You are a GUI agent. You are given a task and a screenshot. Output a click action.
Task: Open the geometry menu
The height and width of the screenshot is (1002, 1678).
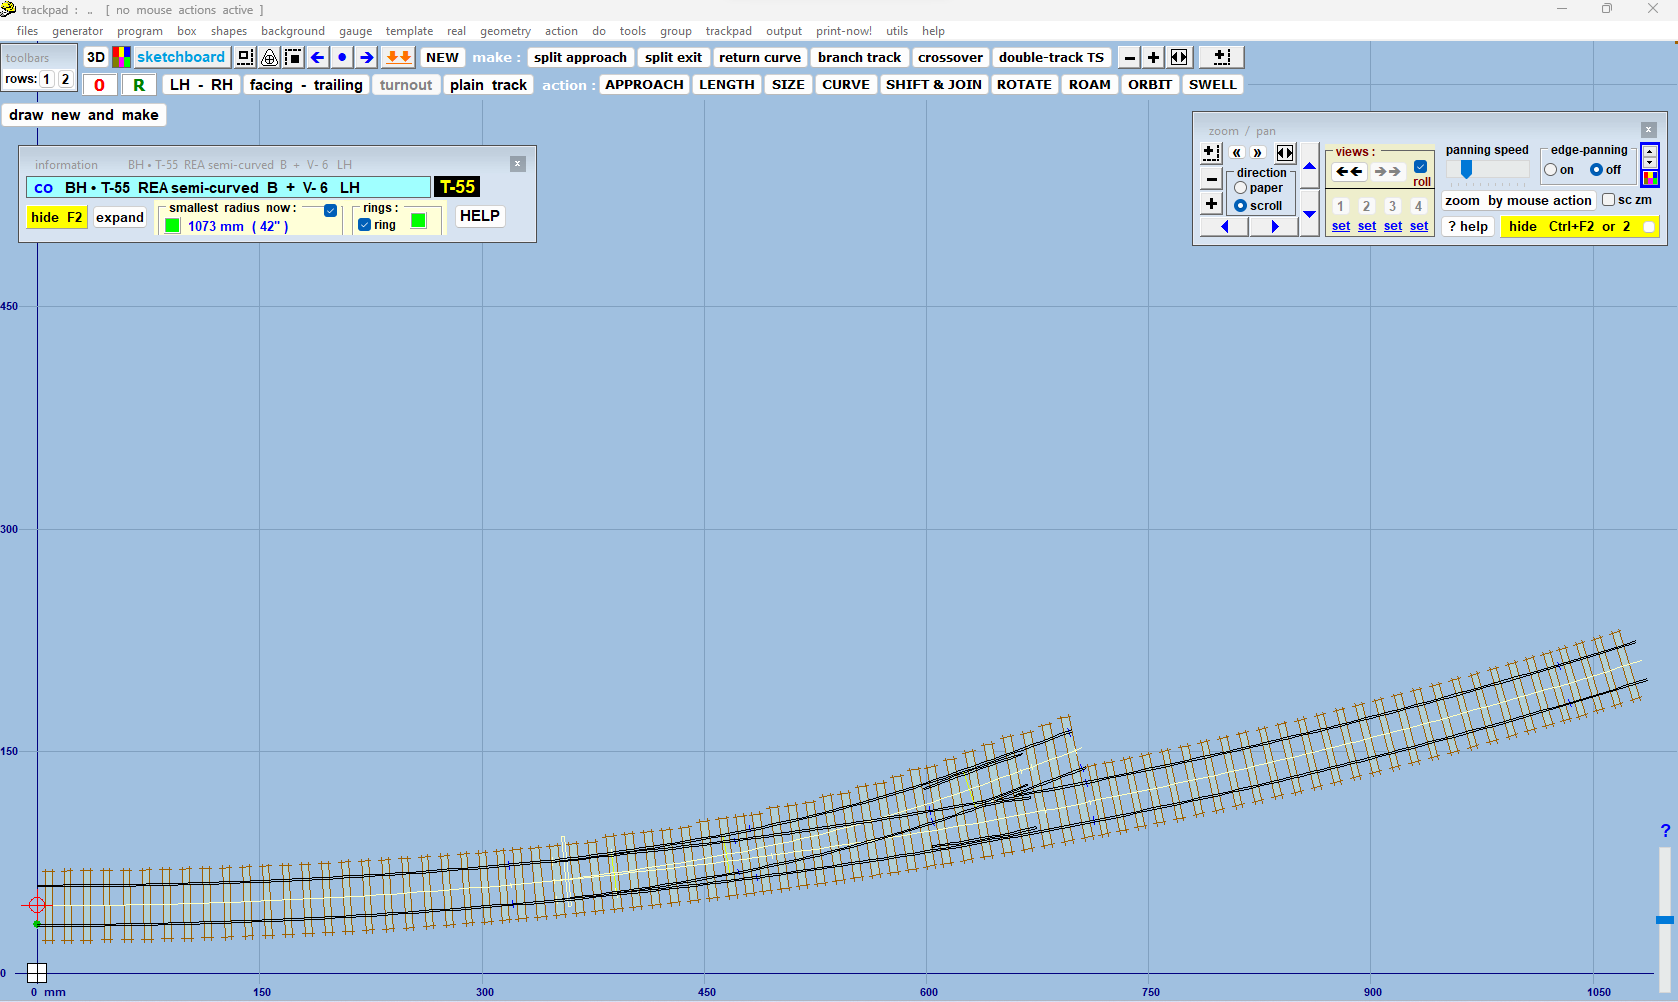505,31
